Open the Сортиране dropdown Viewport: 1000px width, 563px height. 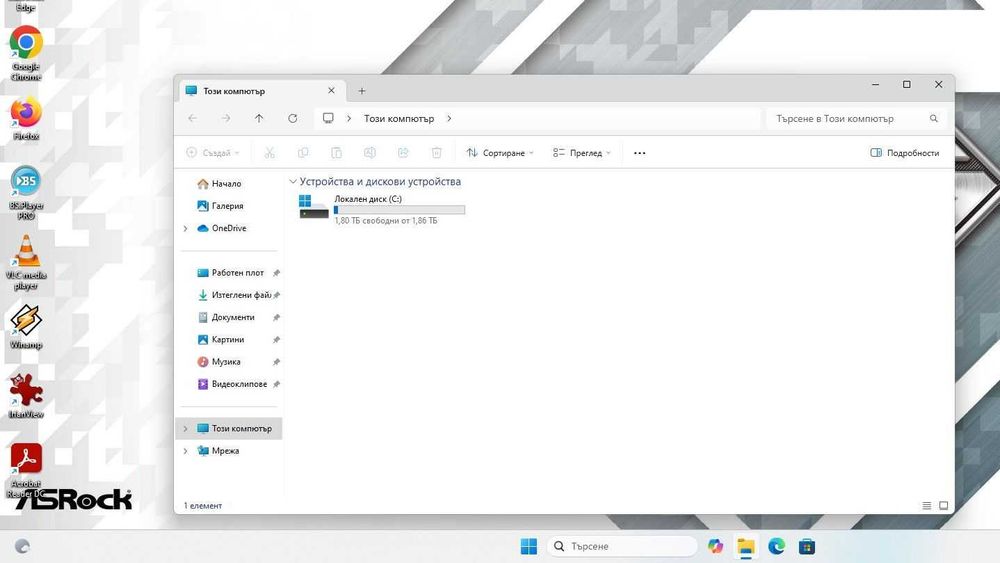(499, 153)
